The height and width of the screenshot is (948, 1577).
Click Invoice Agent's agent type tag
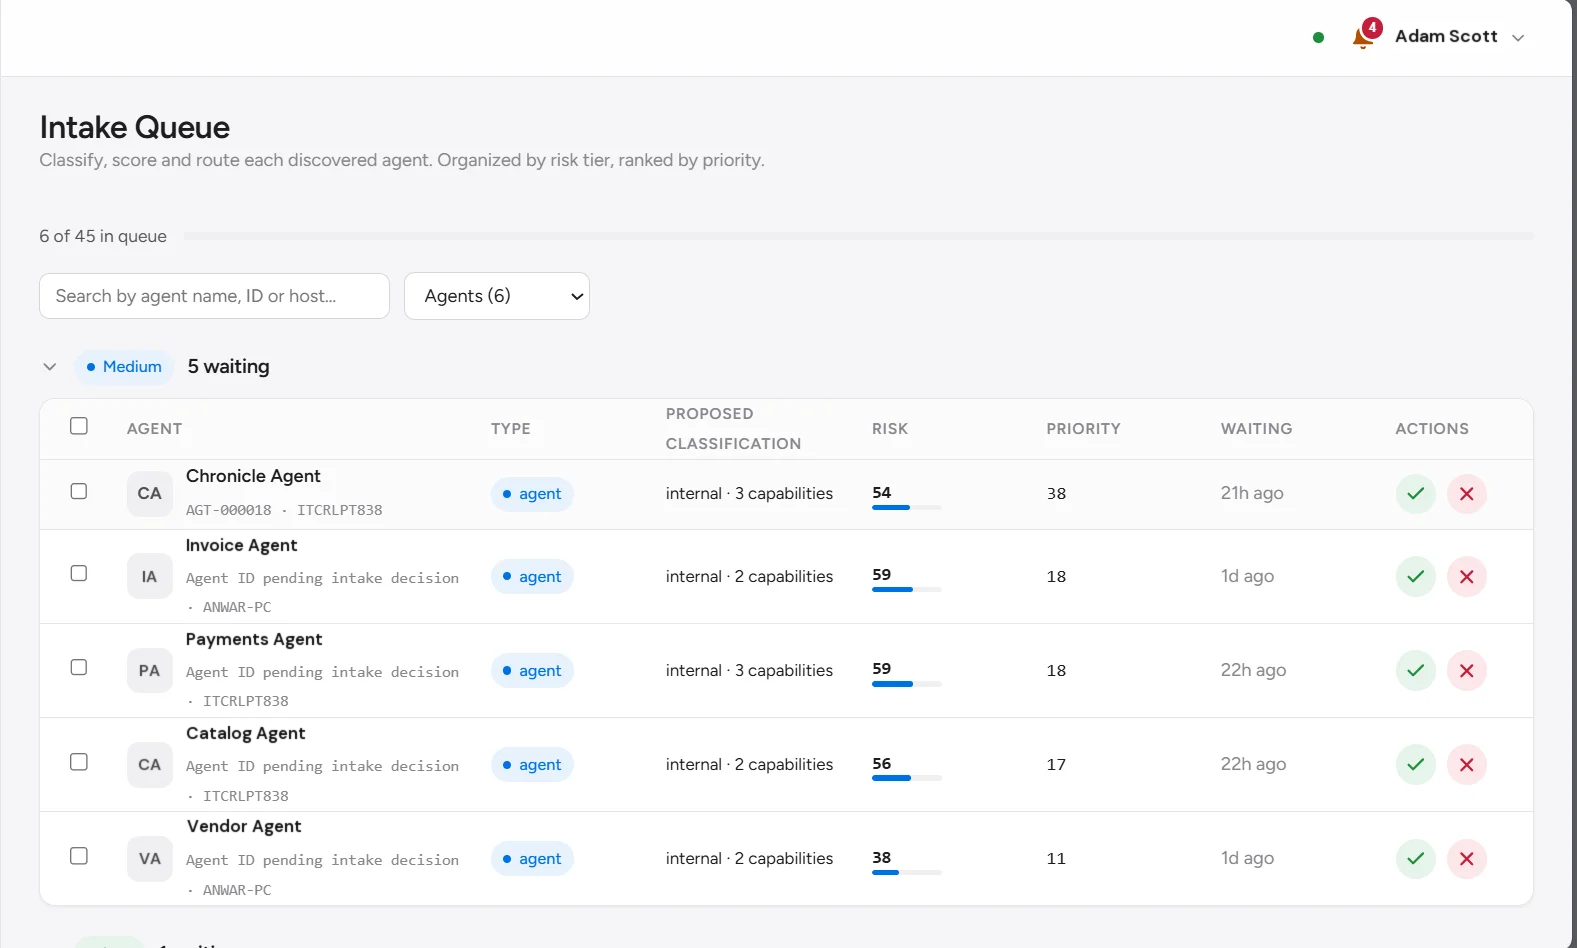[532, 577]
